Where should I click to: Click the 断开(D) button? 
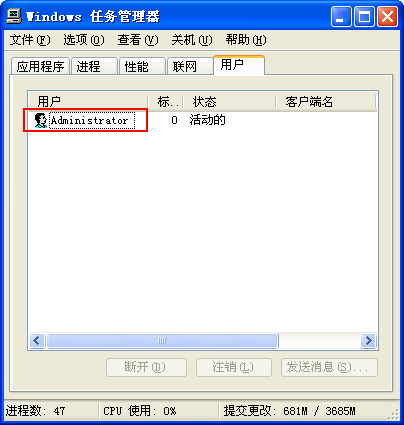pos(146,367)
